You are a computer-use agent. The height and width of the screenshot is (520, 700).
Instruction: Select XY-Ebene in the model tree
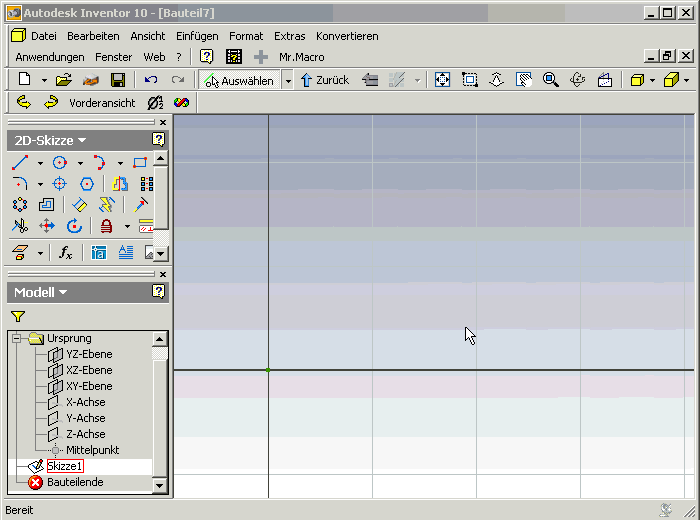[x=88, y=386]
